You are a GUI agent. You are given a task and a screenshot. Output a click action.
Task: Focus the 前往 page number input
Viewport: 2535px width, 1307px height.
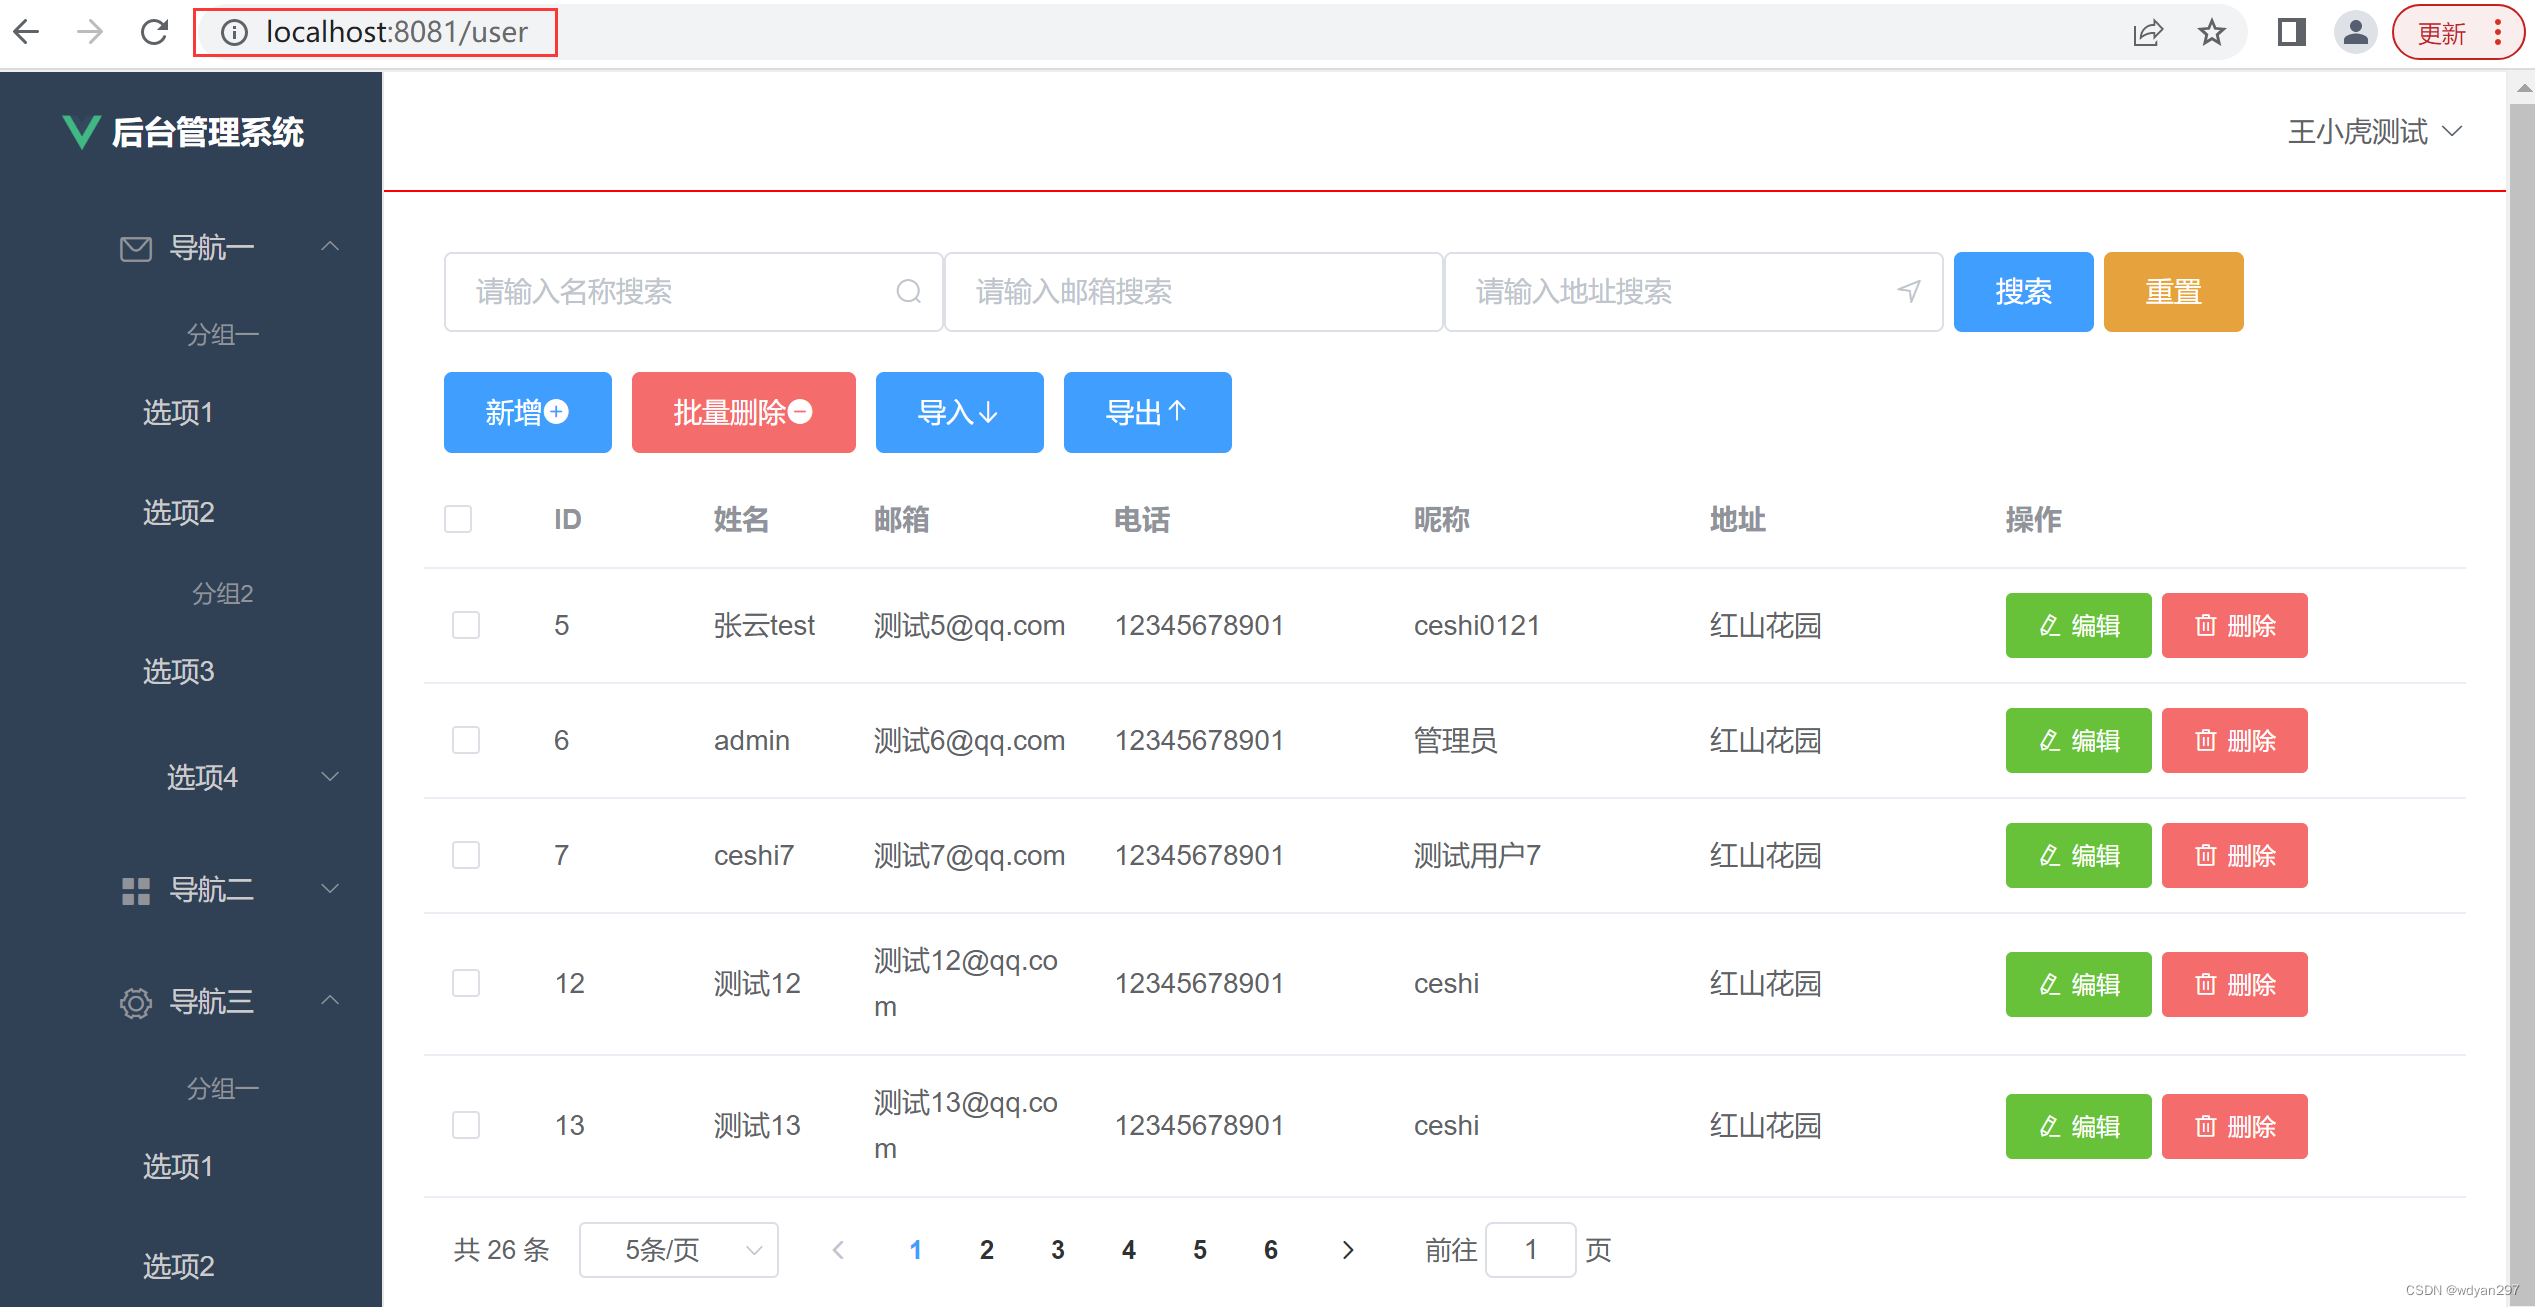coord(1530,1250)
